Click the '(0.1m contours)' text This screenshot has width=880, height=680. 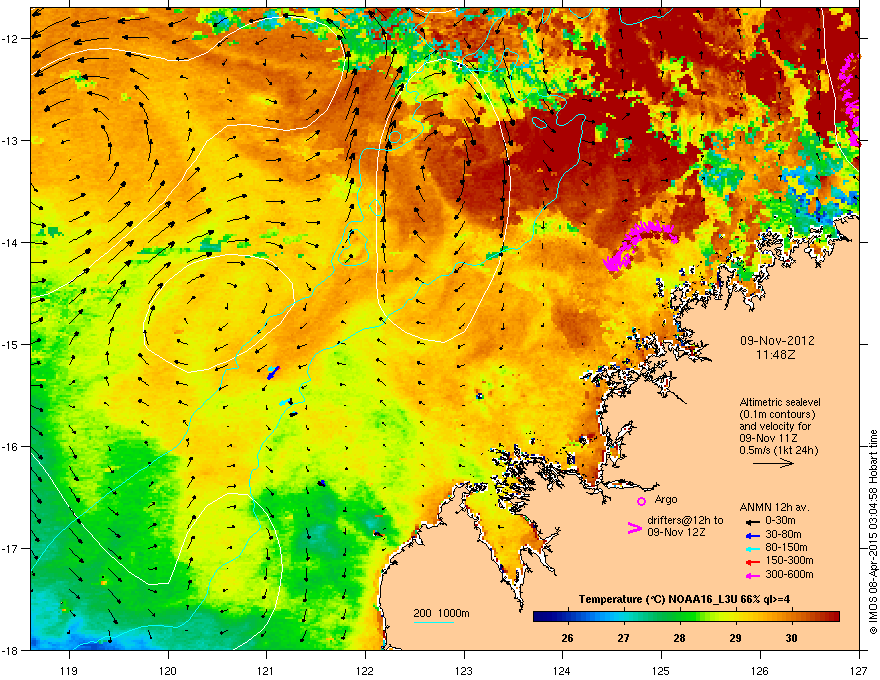point(777,415)
